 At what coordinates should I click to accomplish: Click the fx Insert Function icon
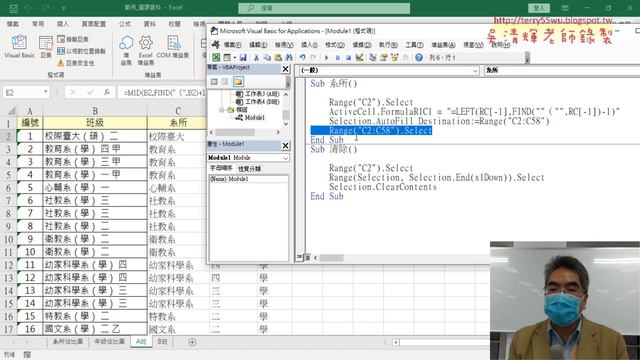[107, 93]
